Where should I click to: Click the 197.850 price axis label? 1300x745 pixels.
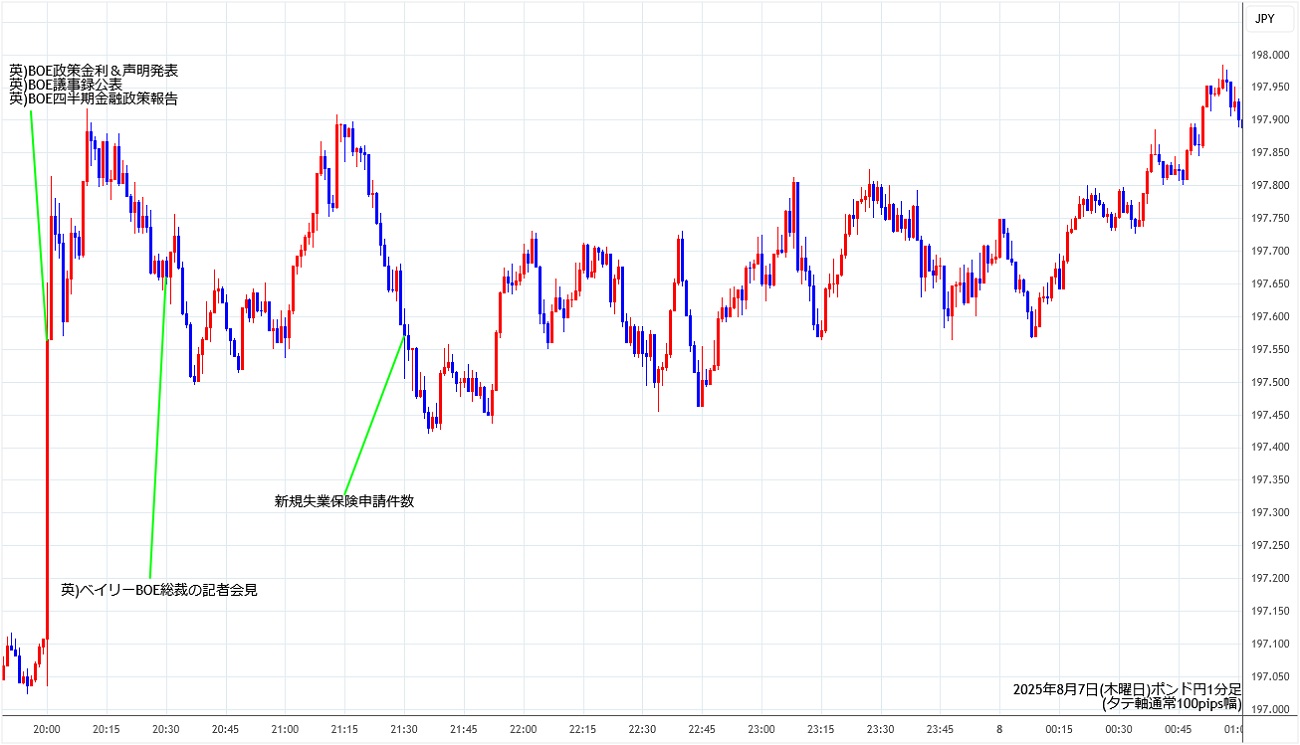pyautogui.click(x=1269, y=153)
